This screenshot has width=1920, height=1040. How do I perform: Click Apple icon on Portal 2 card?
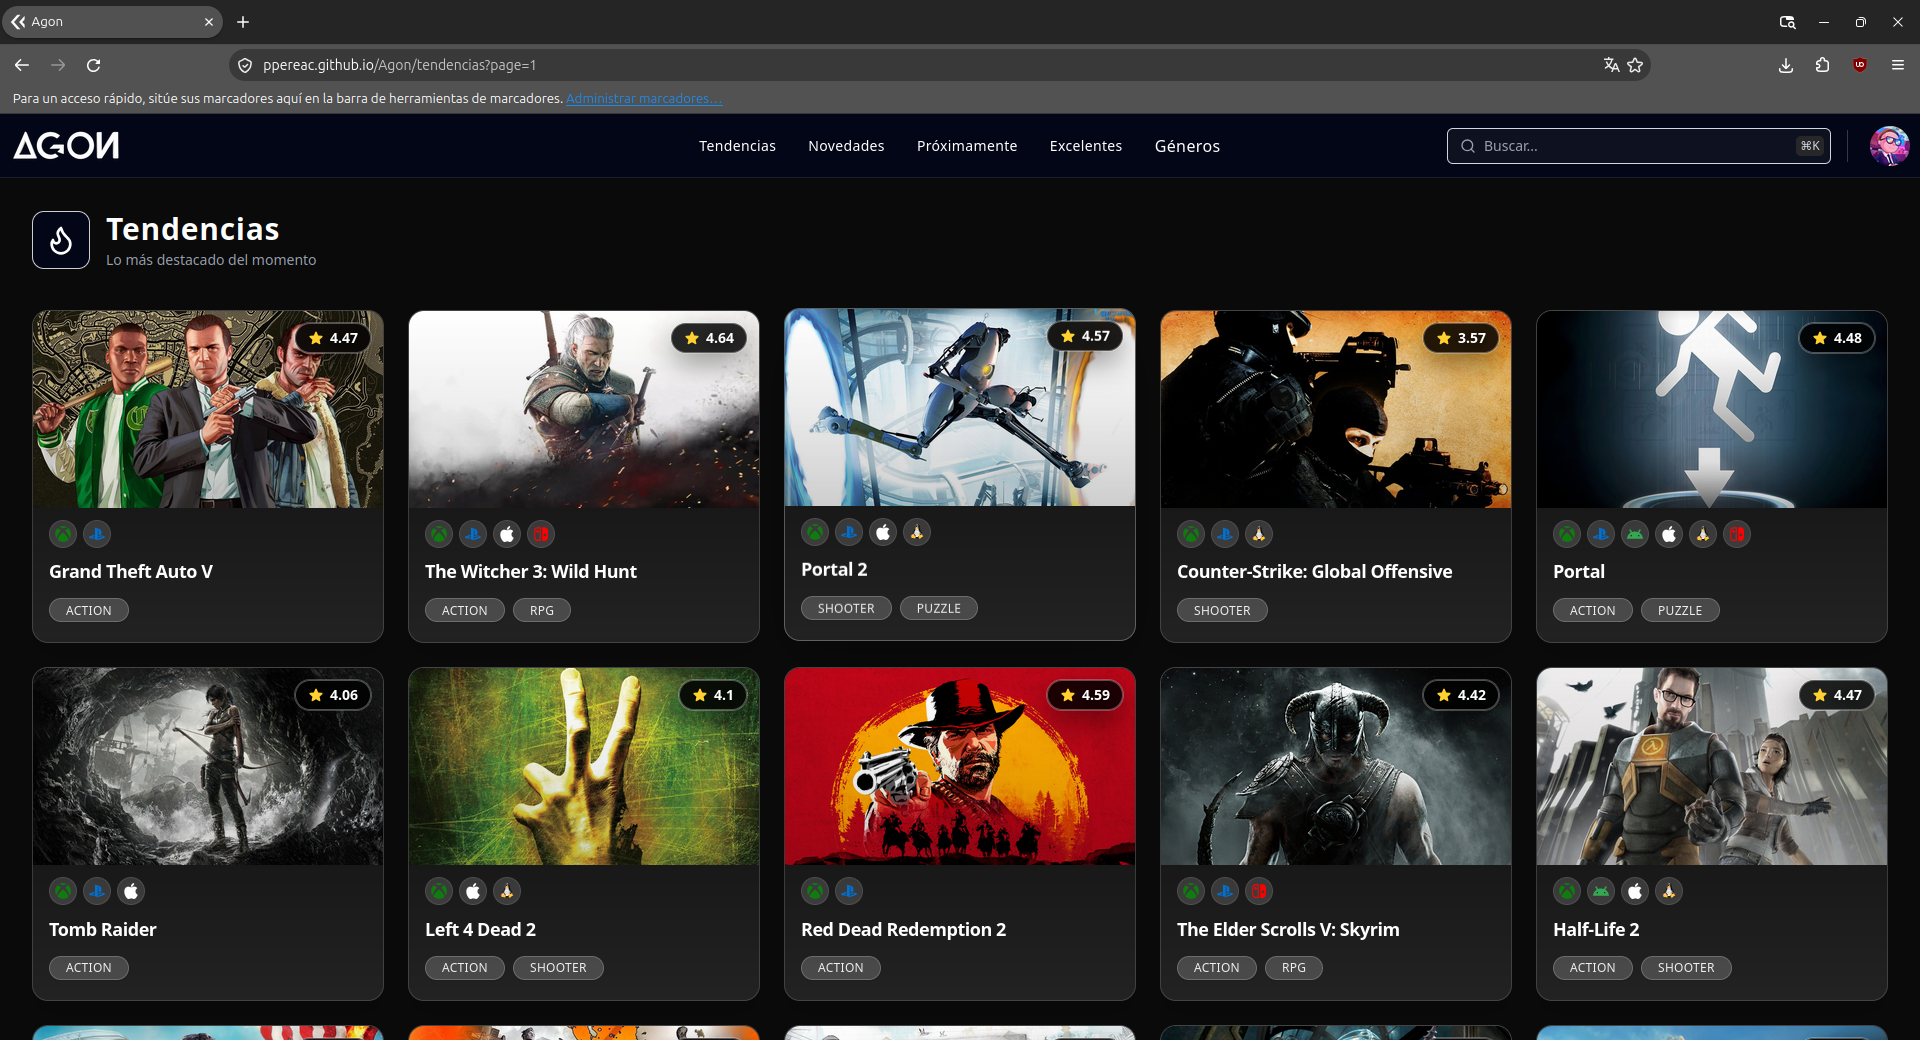click(883, 532)
